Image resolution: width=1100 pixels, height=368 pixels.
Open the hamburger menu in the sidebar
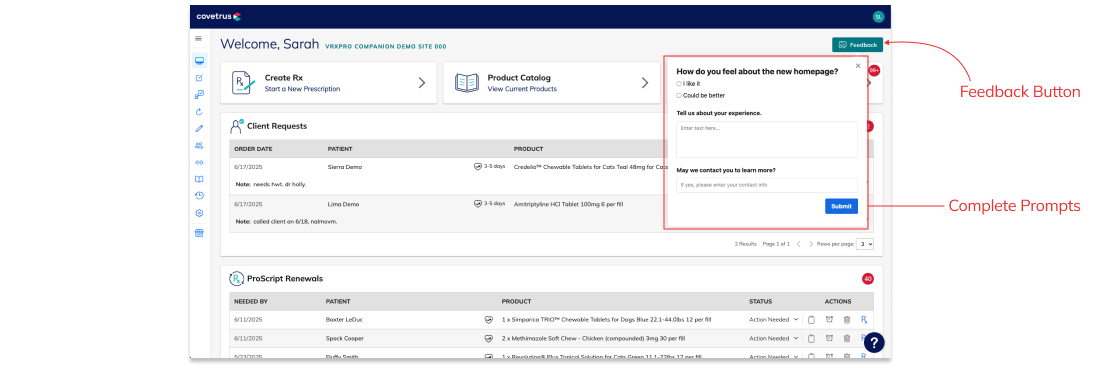pos(199,39)
